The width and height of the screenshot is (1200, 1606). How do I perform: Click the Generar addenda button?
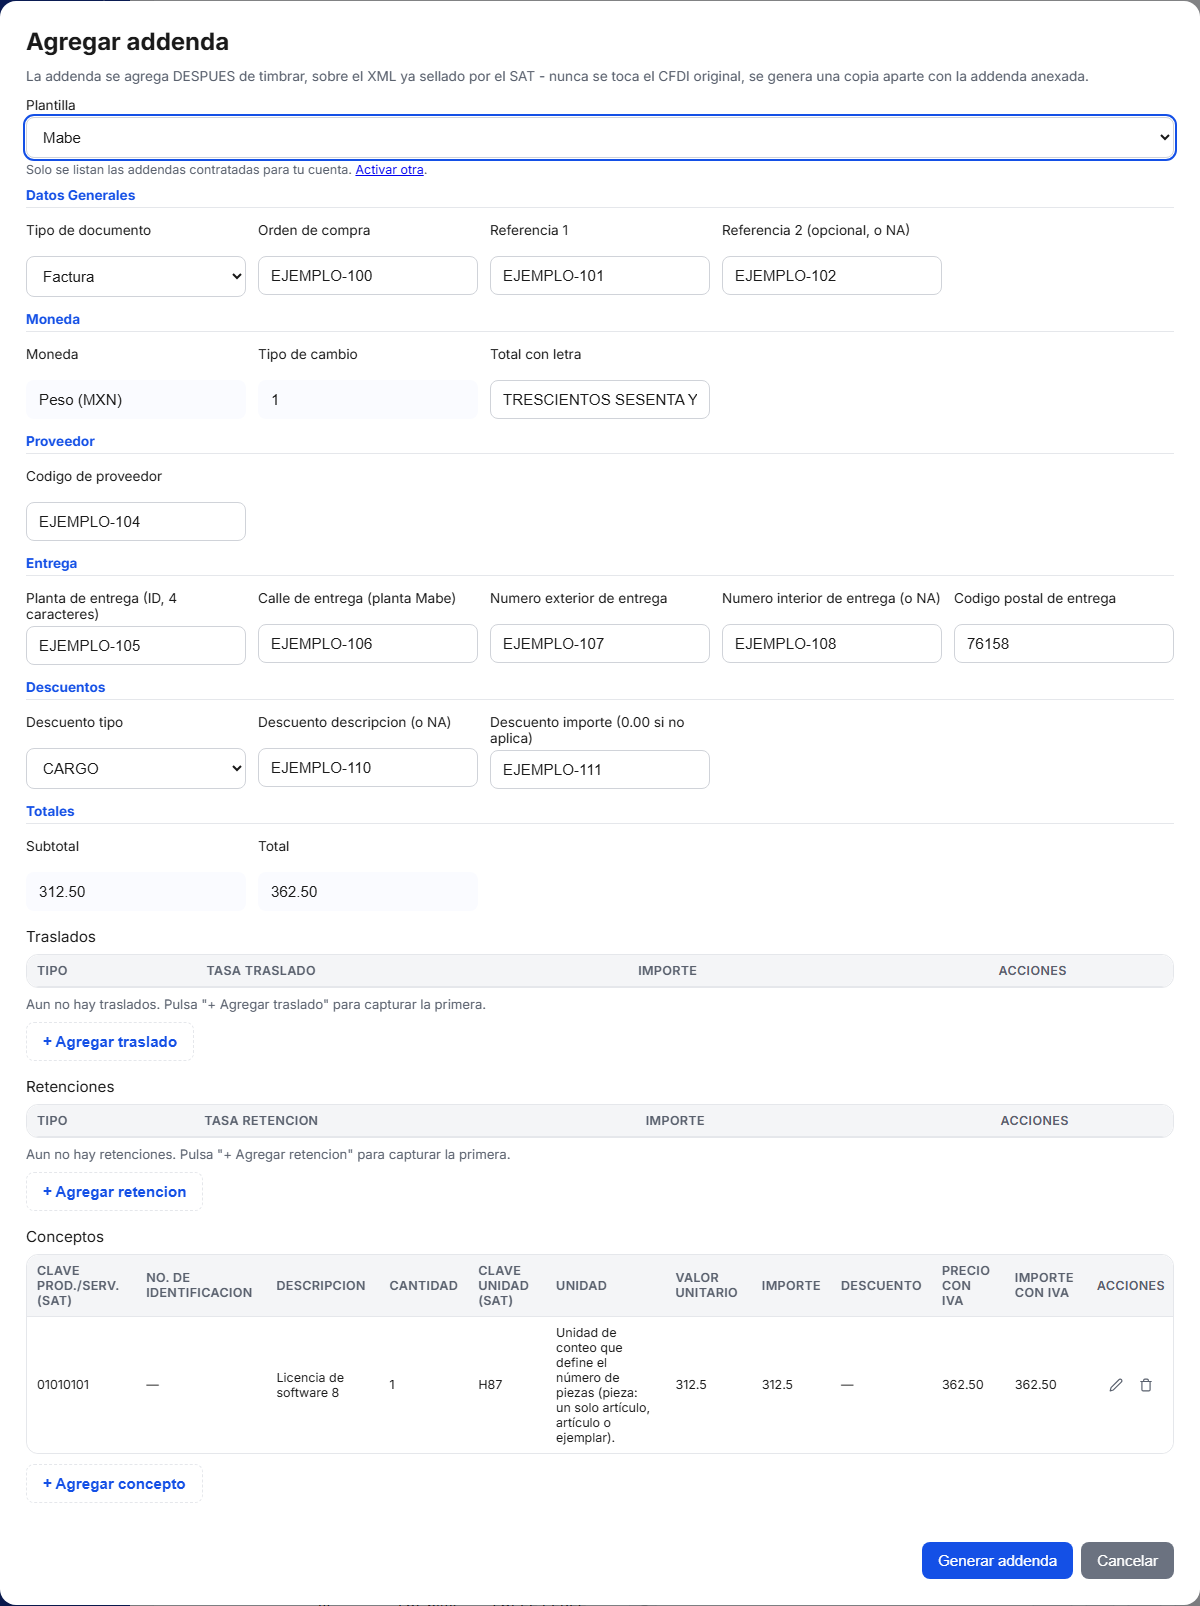coord(997,1561)
